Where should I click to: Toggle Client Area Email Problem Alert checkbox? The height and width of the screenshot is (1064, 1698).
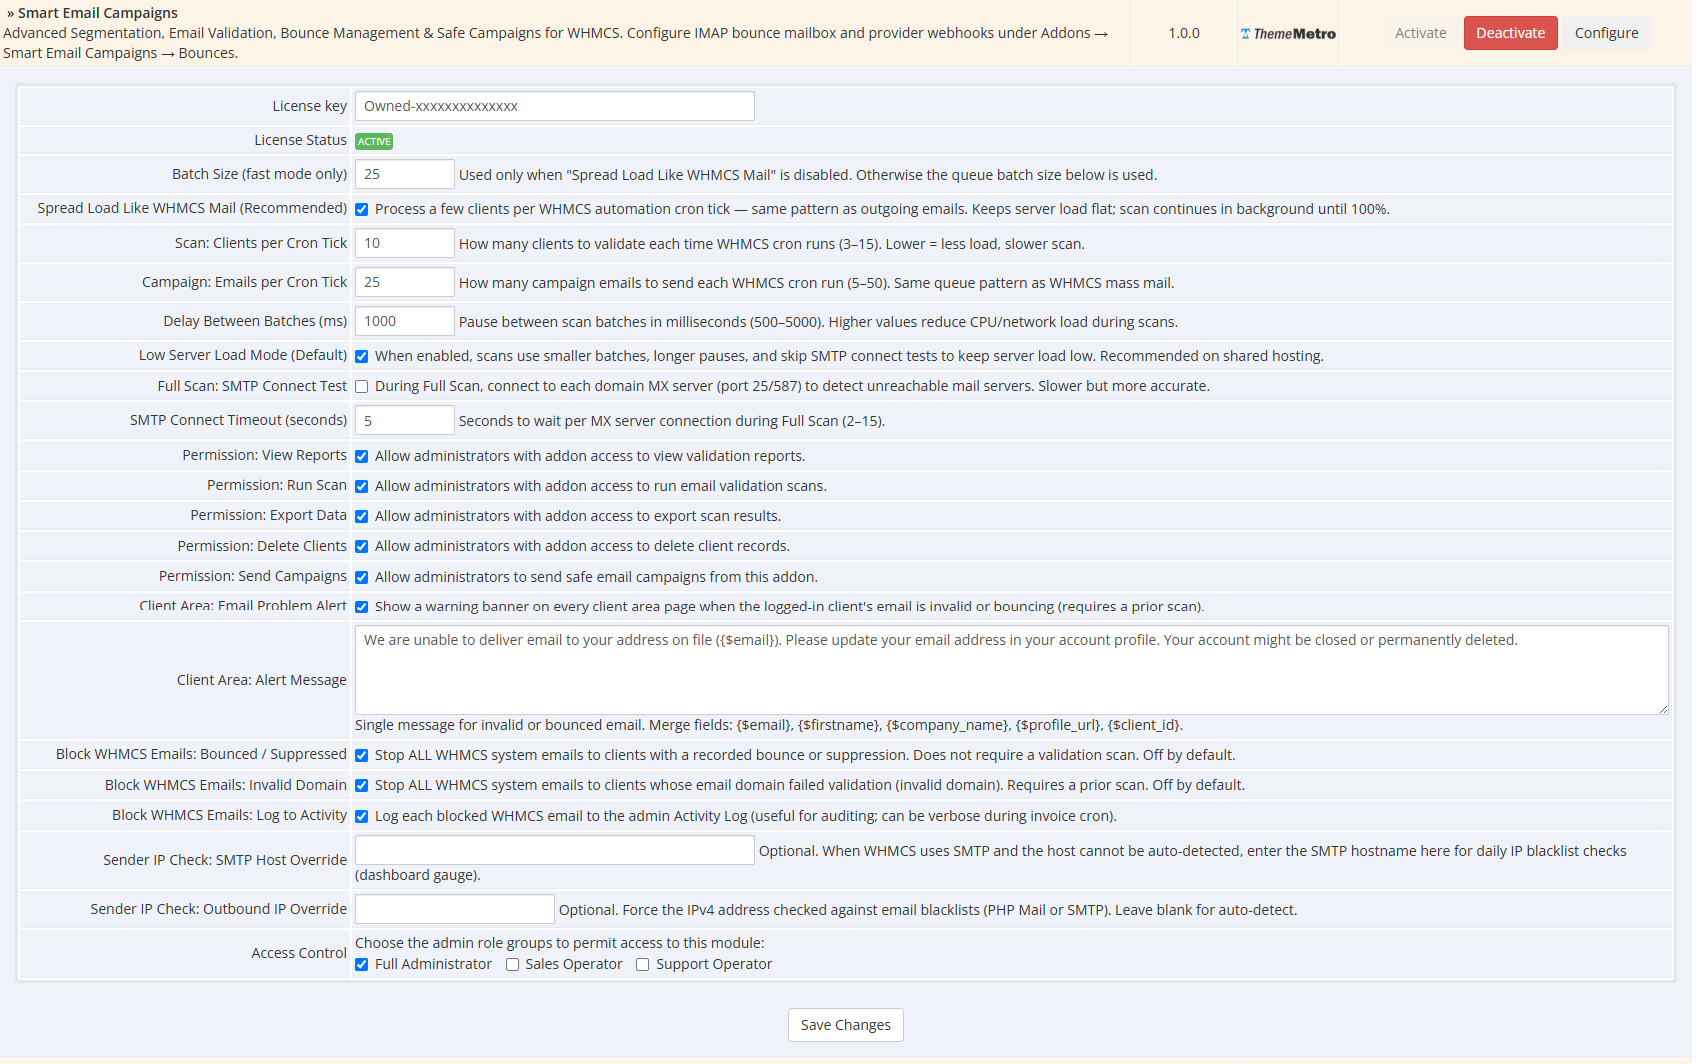[x=362, y=607]
